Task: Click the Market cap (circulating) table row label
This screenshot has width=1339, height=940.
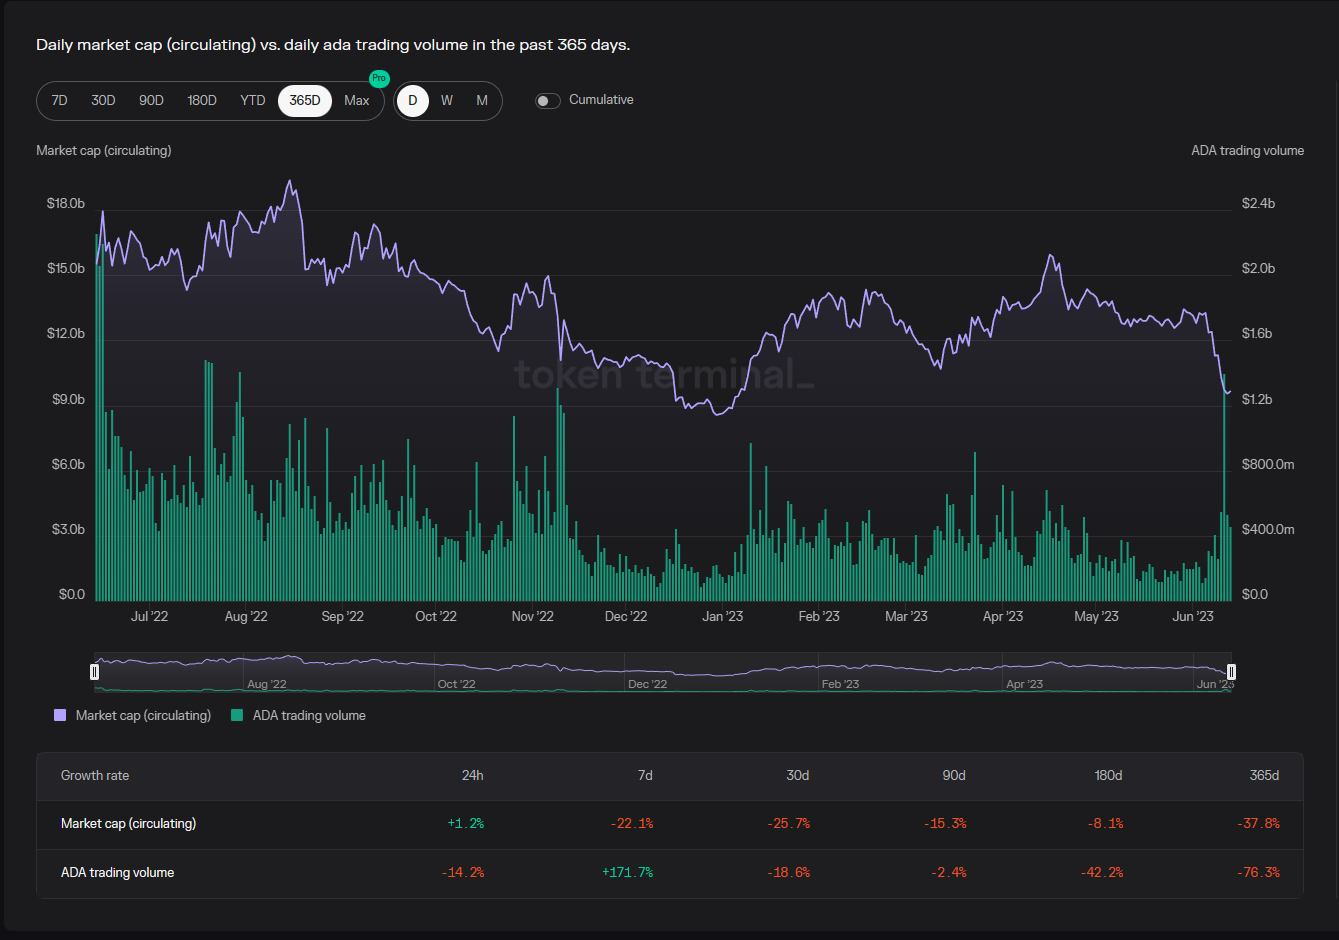Action: point(128,824)
